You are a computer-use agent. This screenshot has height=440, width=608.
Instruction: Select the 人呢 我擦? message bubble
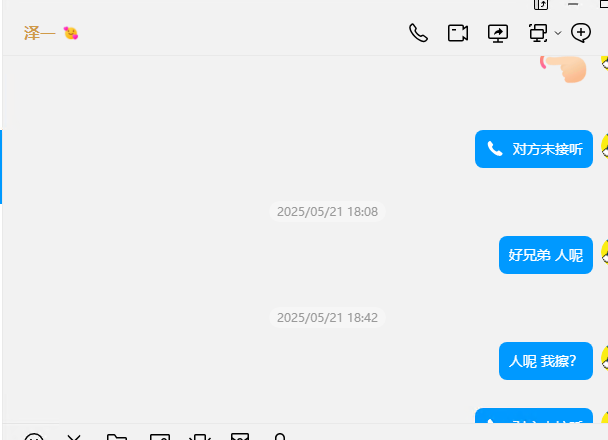tap(546, 361)
